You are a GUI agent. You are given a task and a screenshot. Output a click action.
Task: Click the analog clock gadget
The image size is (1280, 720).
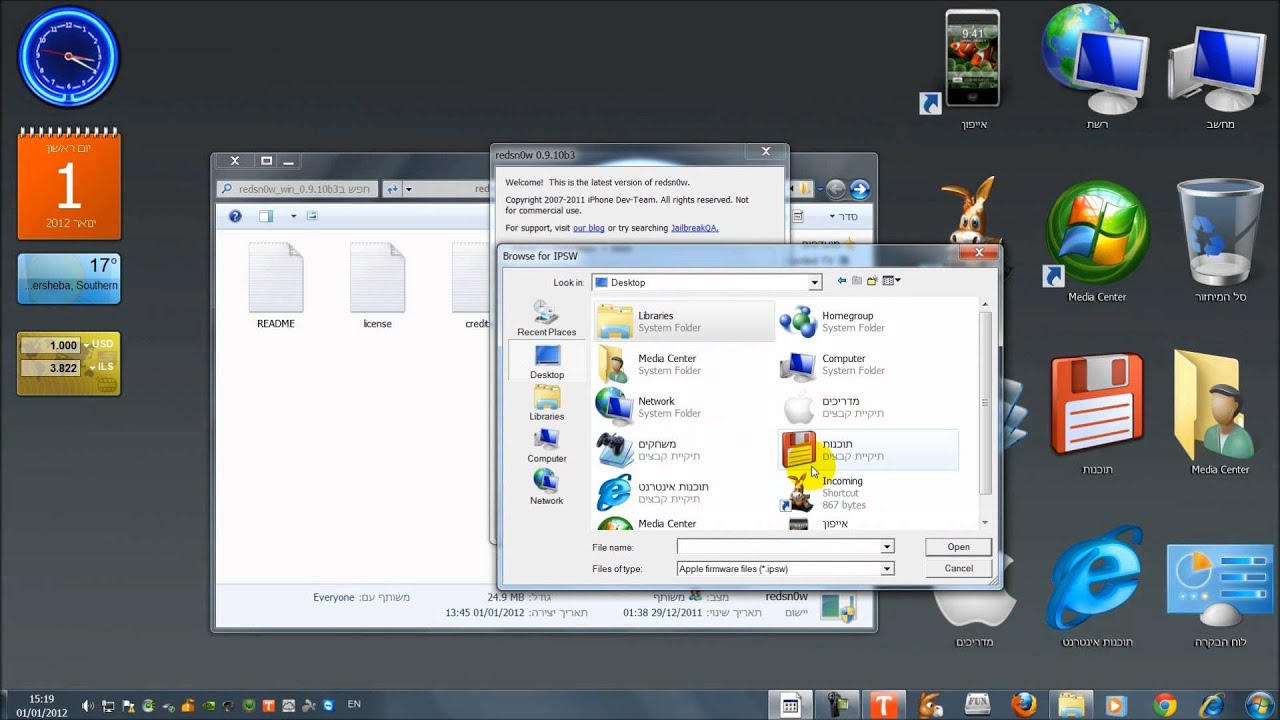pyautogui.click(x=68, y=56)
